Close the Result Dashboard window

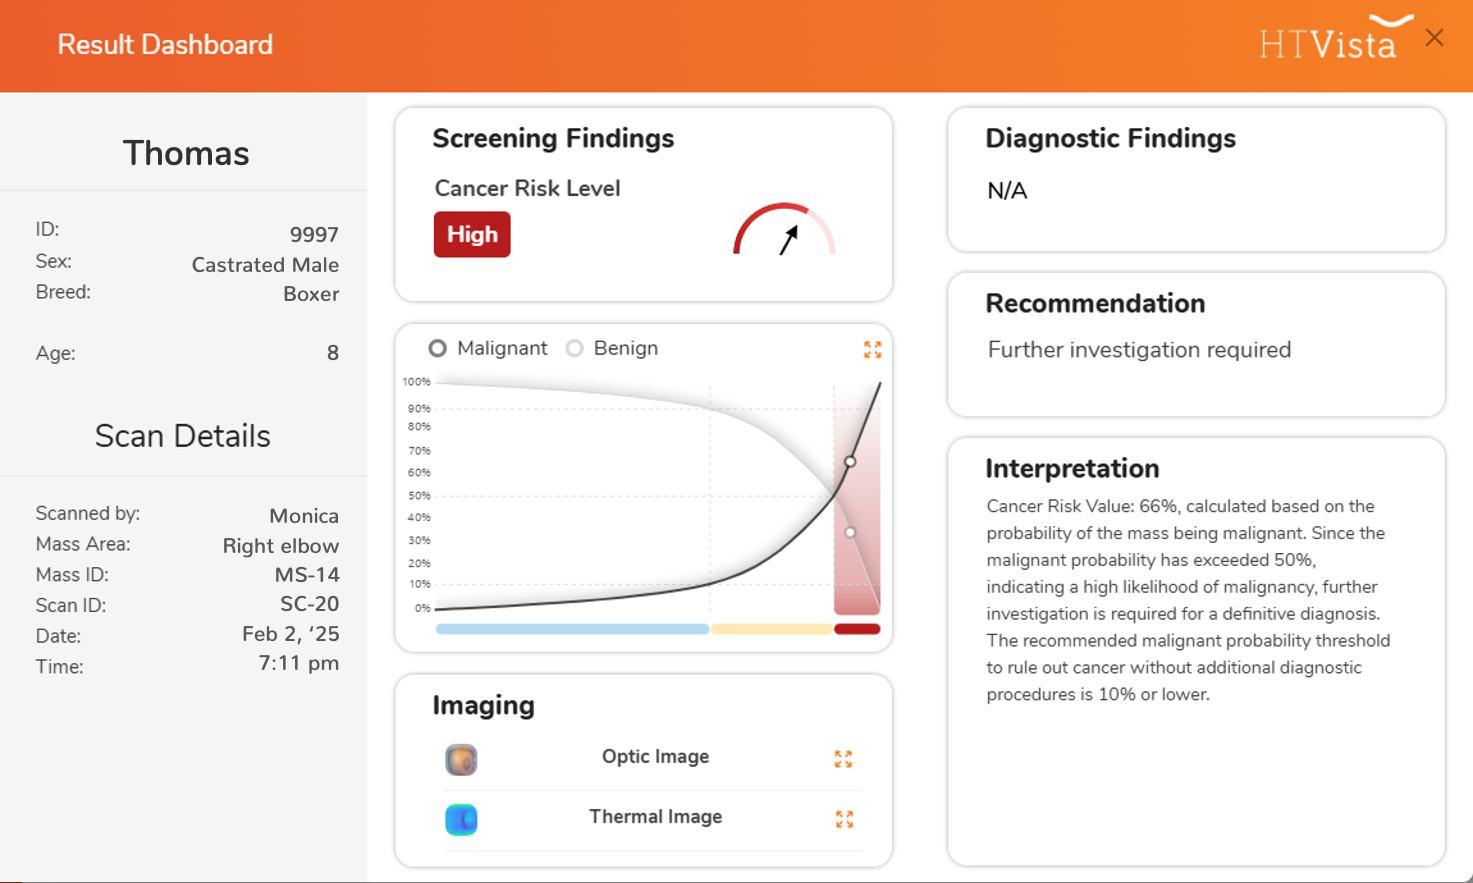[x=1434, y=38]
